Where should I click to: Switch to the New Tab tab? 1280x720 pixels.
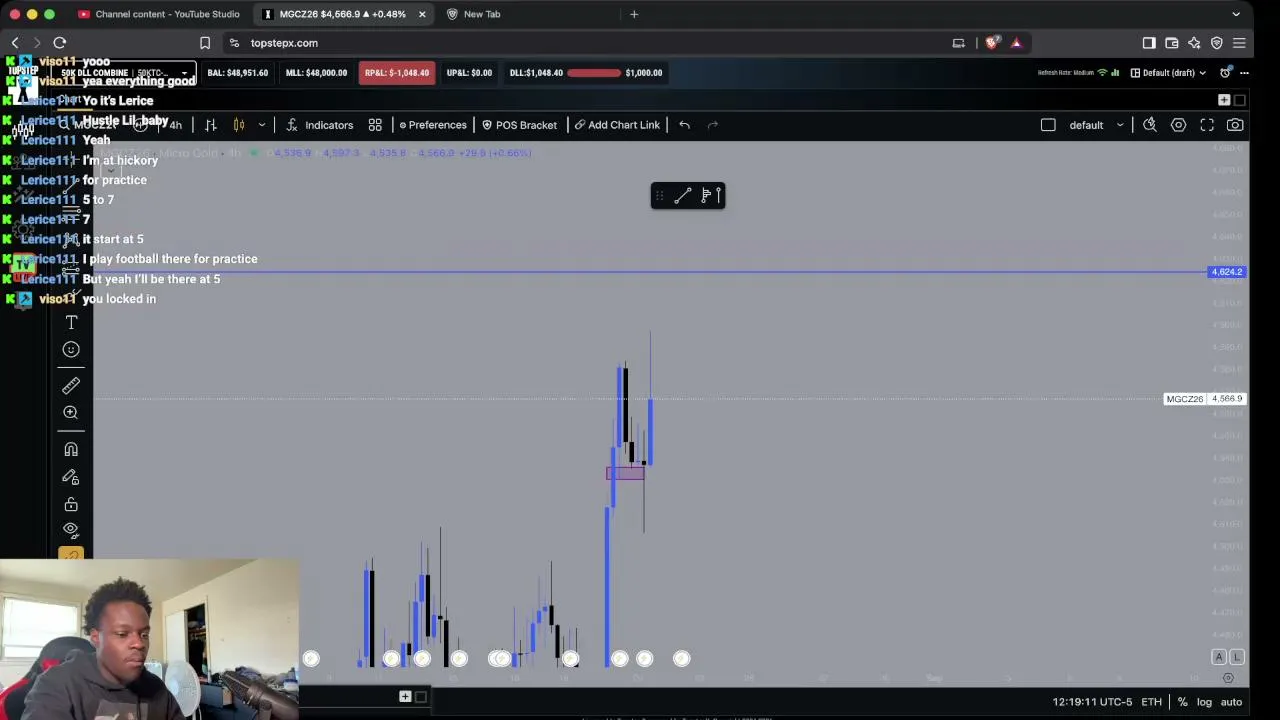[482, 14]
